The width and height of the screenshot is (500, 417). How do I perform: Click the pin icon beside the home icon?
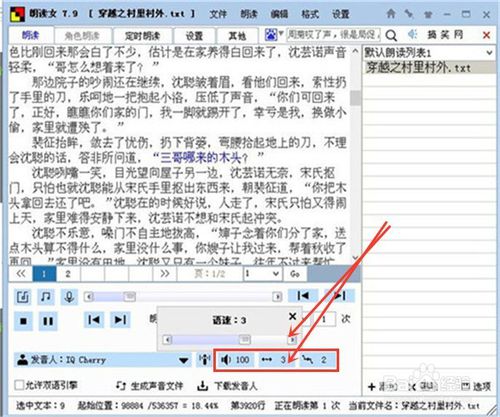click(409, 14)
